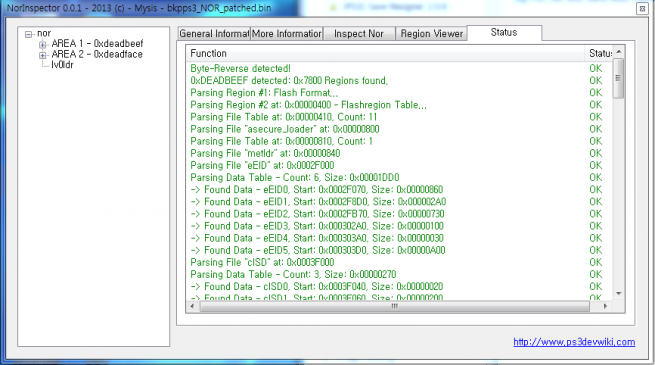This screenshot has width=655, height=365.
Task: Select the lv0ldr tree item
Action: [62, 65]
